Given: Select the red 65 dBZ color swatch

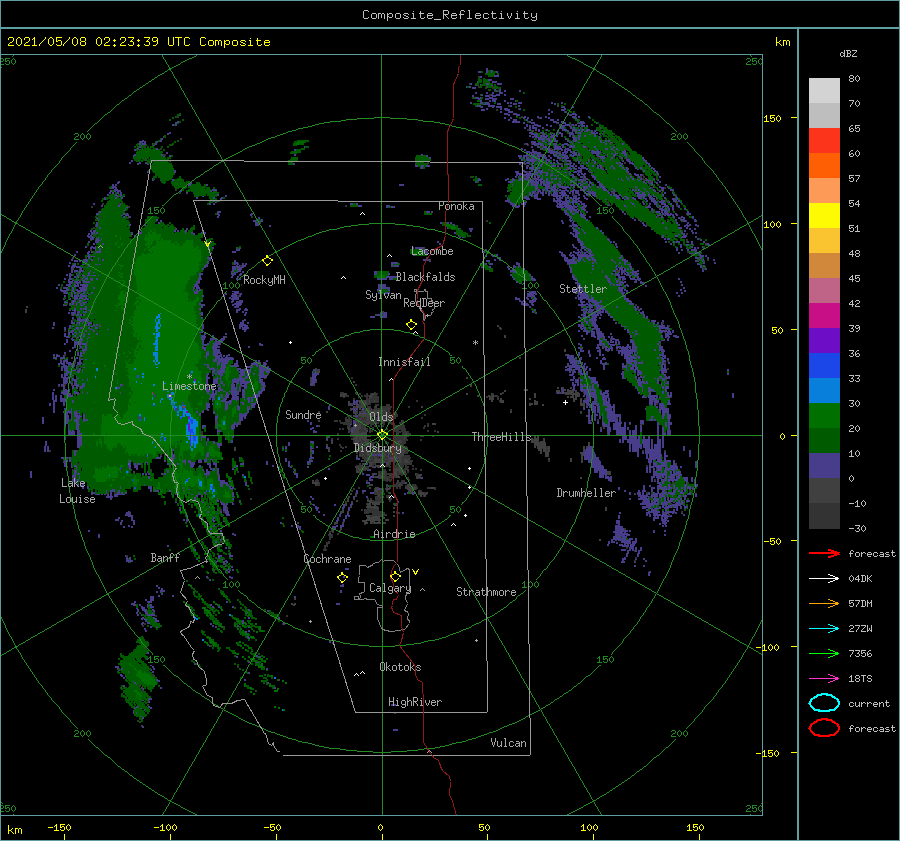Looking at the screenshot, I should [x=824, y=140].
